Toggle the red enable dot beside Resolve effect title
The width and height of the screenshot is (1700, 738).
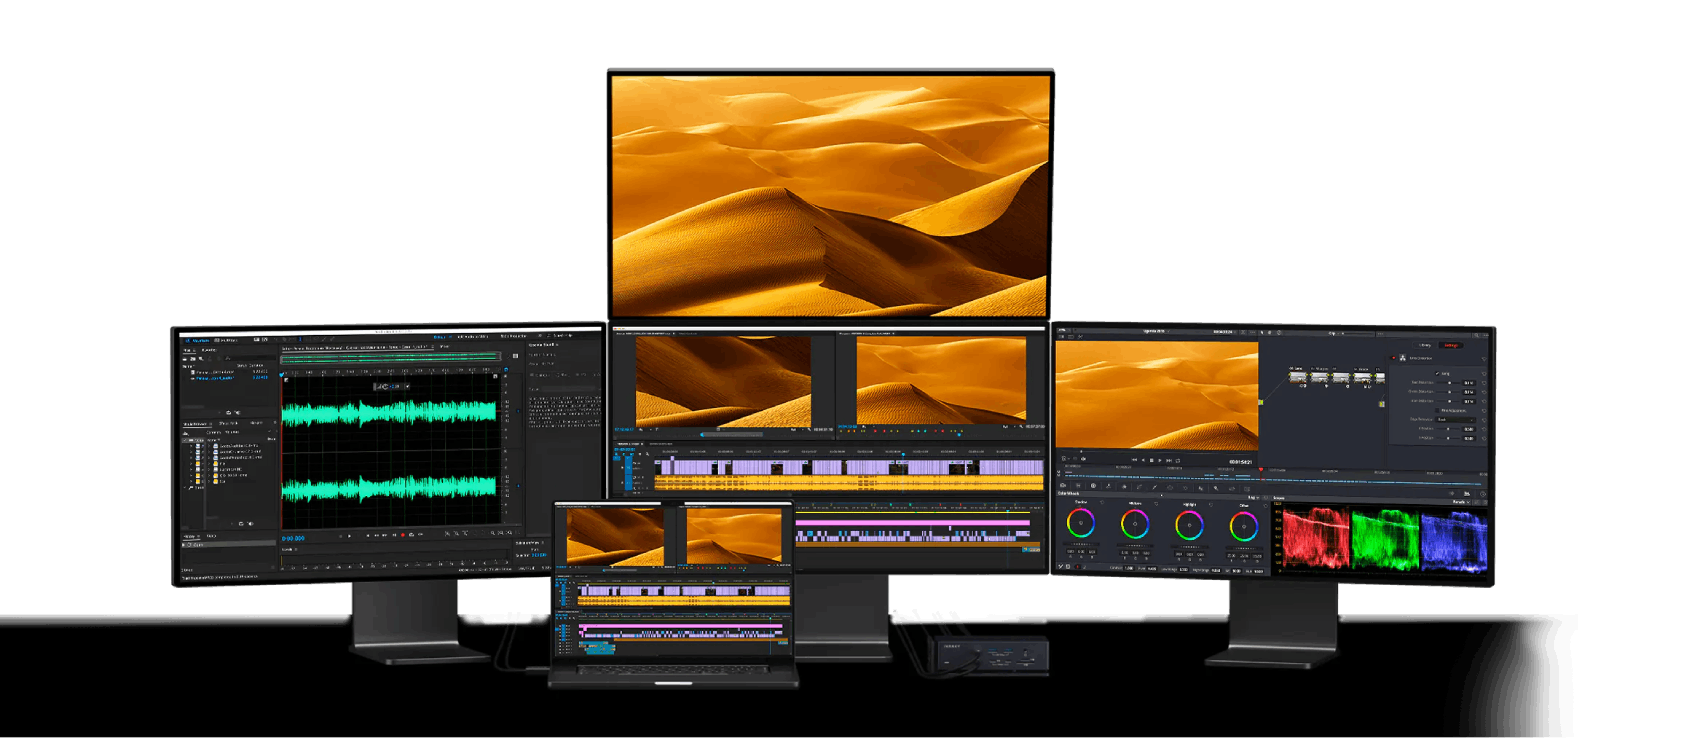point(1394,357)
